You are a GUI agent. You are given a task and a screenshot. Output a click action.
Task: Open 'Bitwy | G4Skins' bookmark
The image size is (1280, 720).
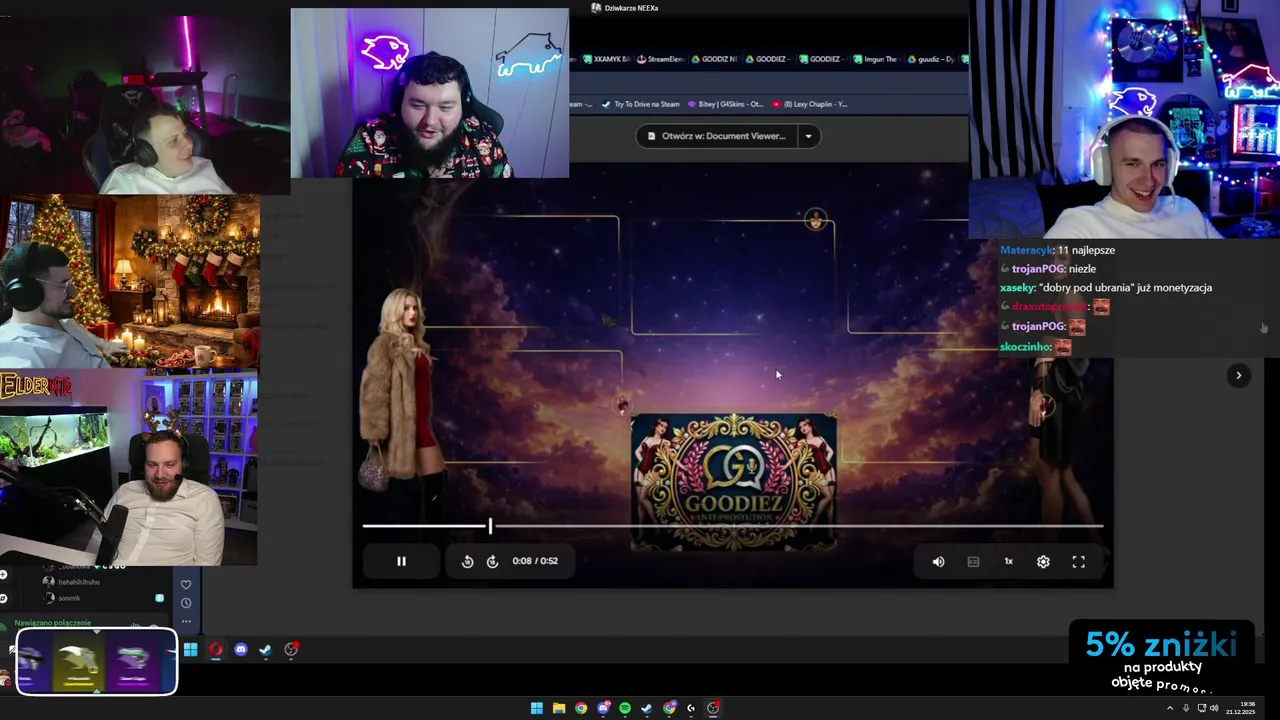pos(724,104)
